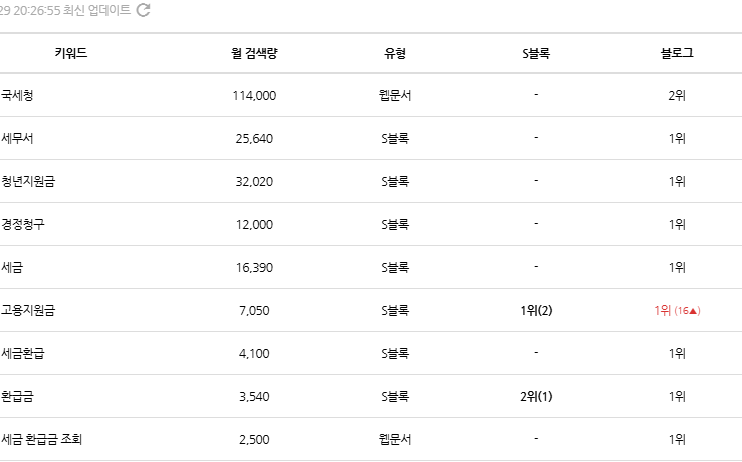Sort by the 키워드 column header
This screenshot has width=742, height=462.
click(70, 53)
